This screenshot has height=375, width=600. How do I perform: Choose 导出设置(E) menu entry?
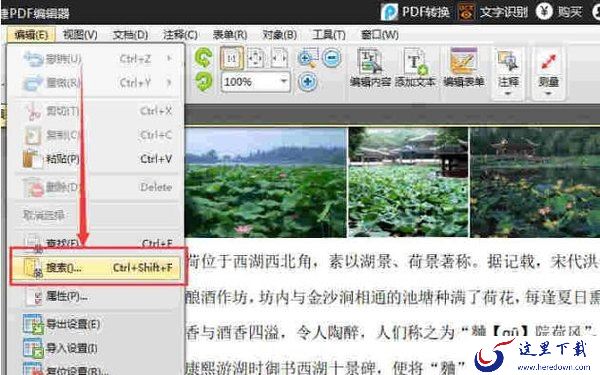96,324
